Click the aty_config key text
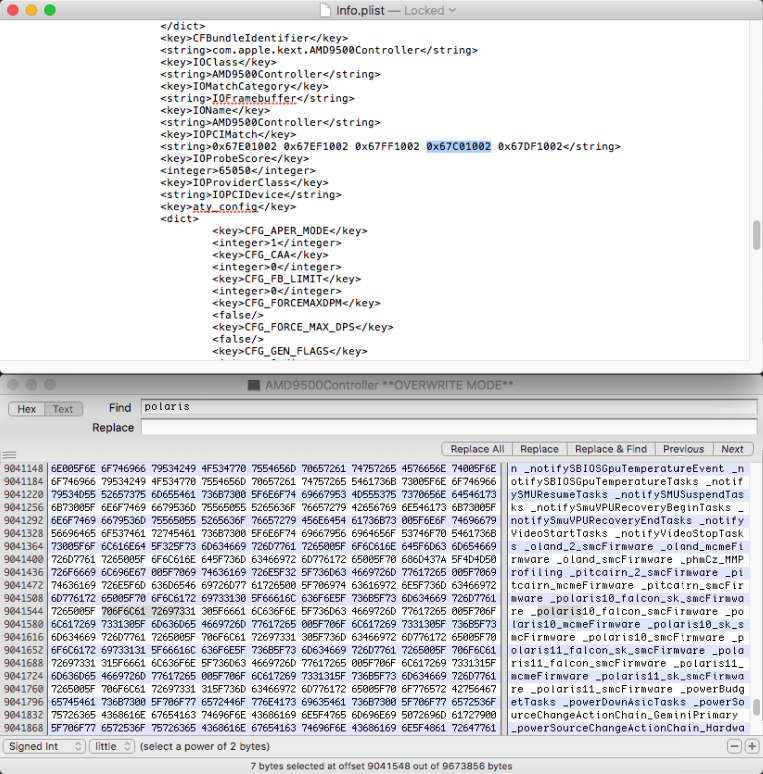763x774 pixels. tap(225, 207)
